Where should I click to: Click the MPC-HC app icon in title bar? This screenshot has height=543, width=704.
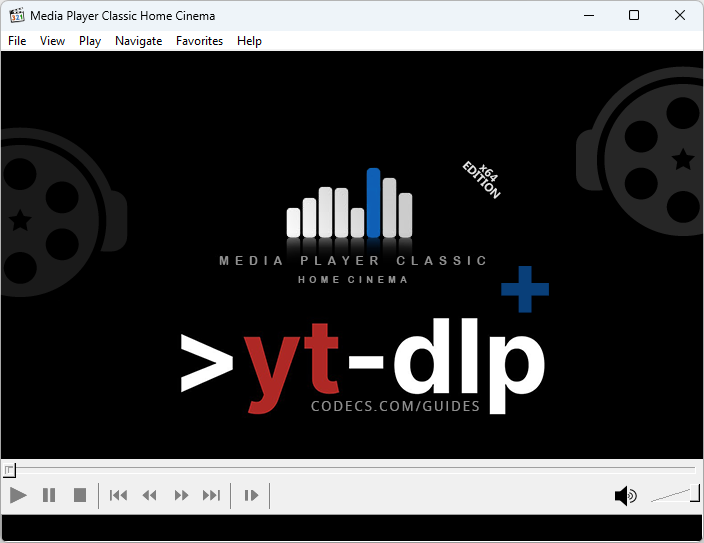tap(17, 15)
